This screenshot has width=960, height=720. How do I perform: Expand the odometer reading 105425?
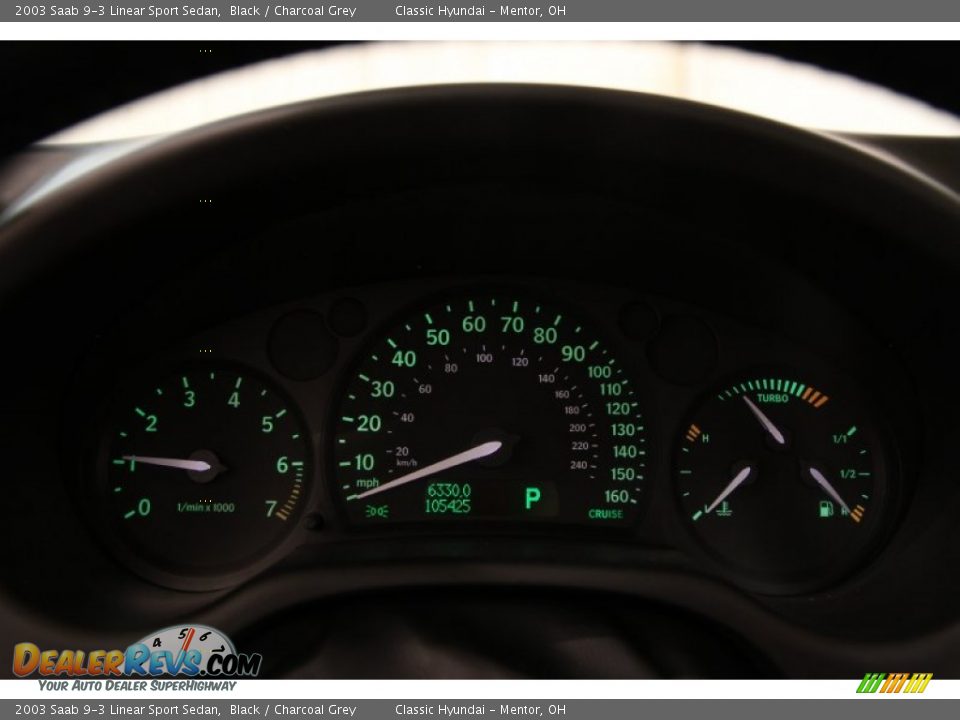(x=449, y=507)
